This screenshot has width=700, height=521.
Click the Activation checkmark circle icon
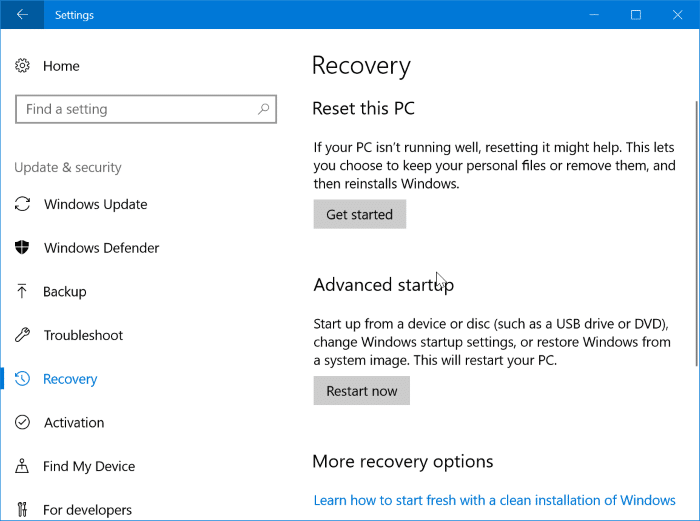tap(23, 423)
